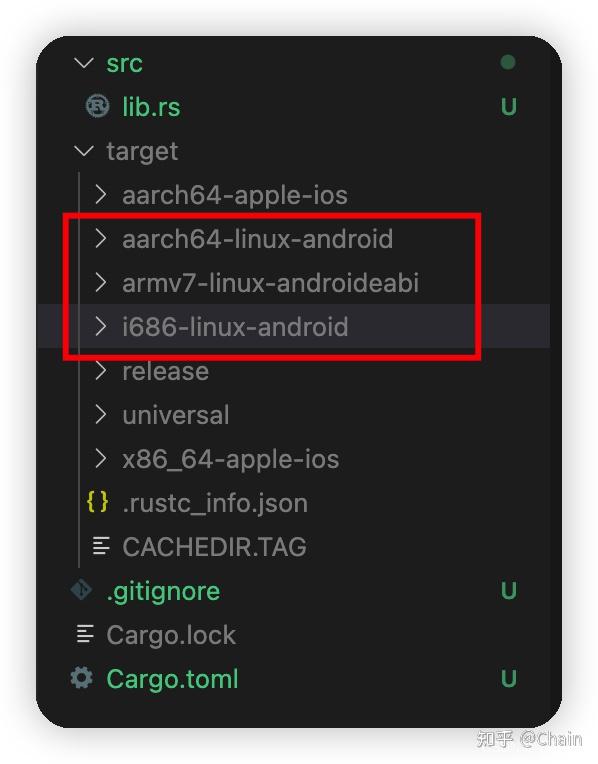Open the Cargo.toml file
The image size is (598, 764).
pyautogui.click(x=172, y=679)
